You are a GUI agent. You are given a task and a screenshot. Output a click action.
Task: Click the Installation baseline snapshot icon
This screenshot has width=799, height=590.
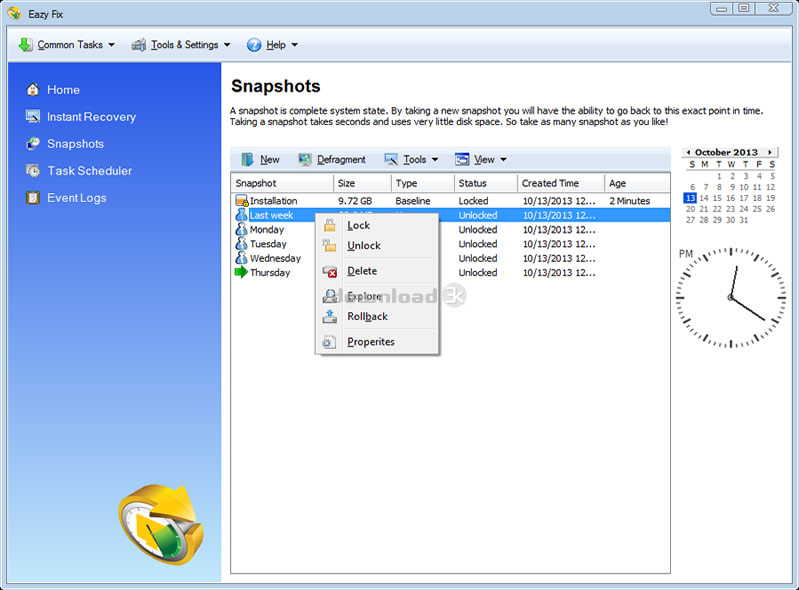coord(242,201)
